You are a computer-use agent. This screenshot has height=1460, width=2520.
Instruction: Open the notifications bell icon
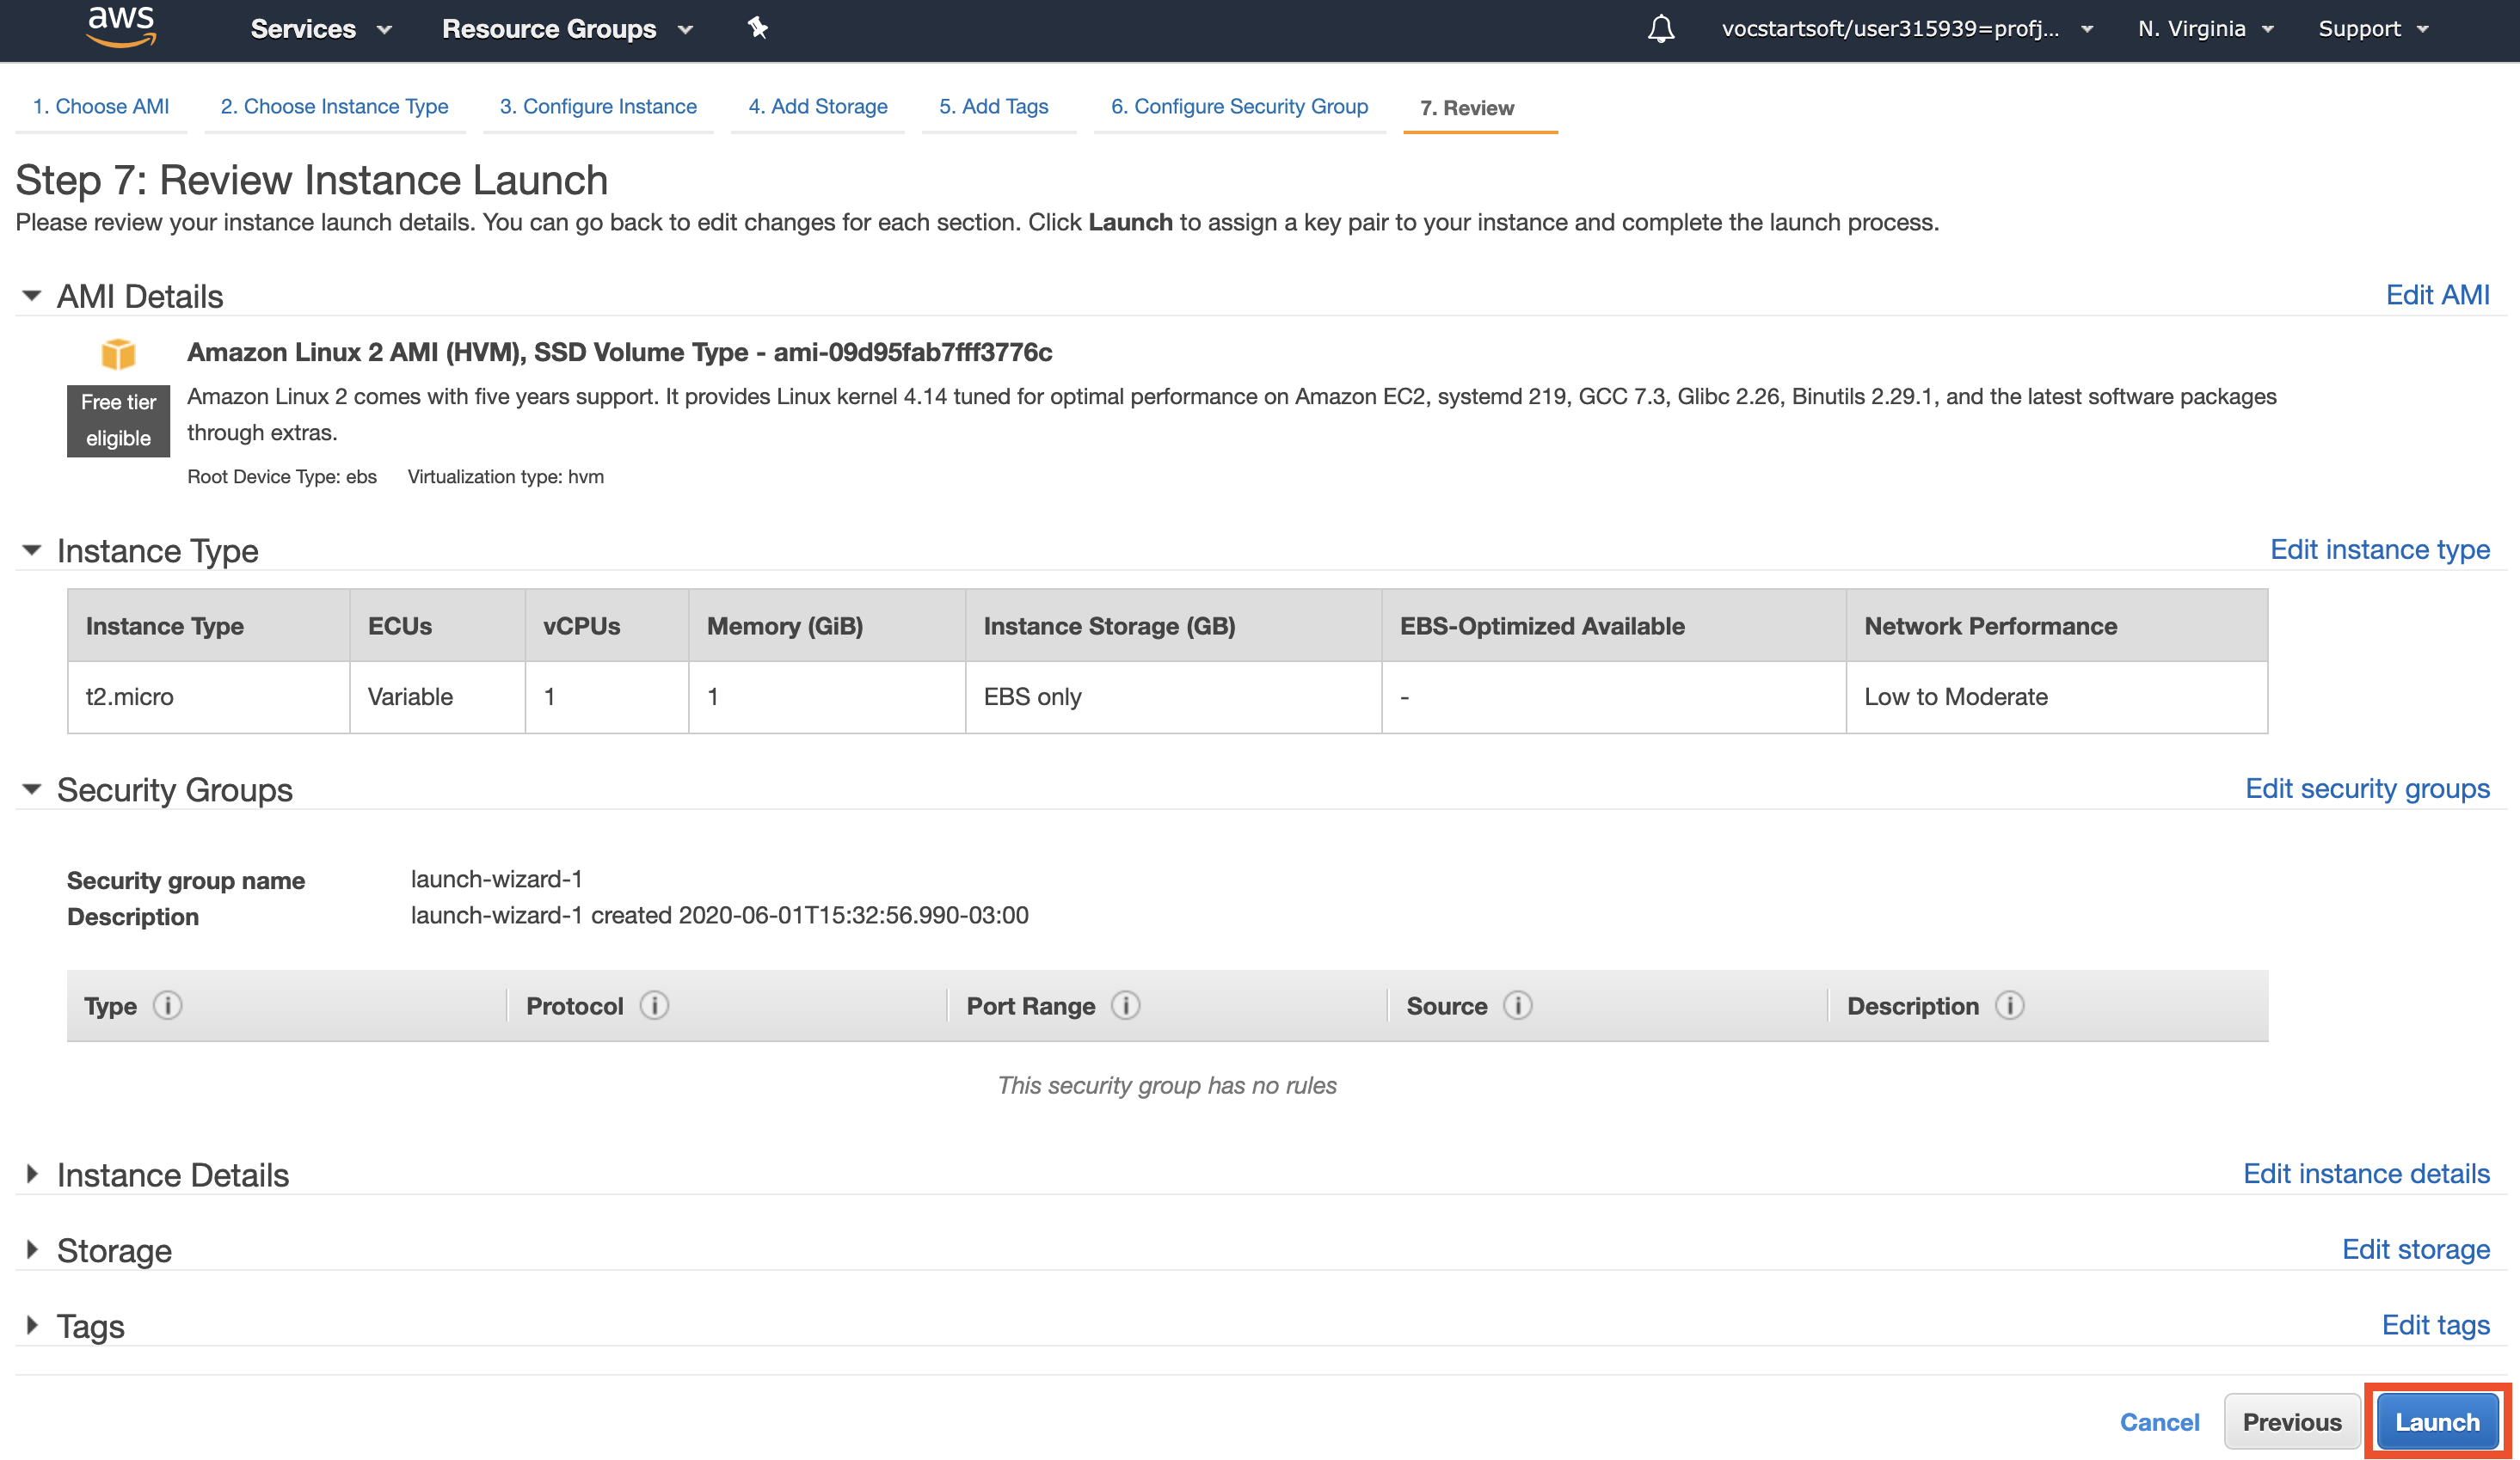tap(1661, 28)
